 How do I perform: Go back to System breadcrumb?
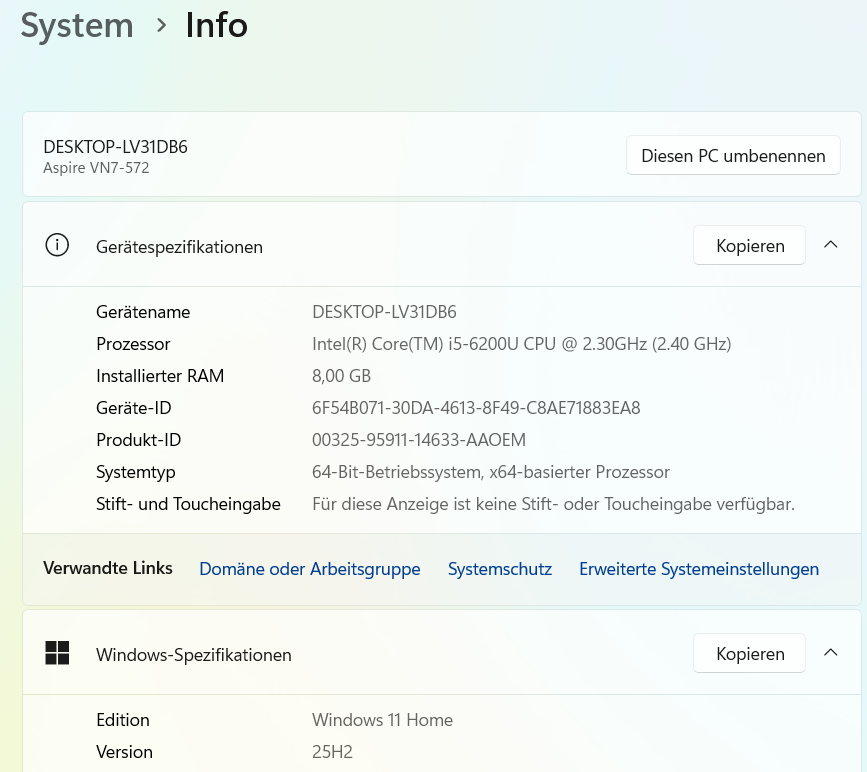77,25
